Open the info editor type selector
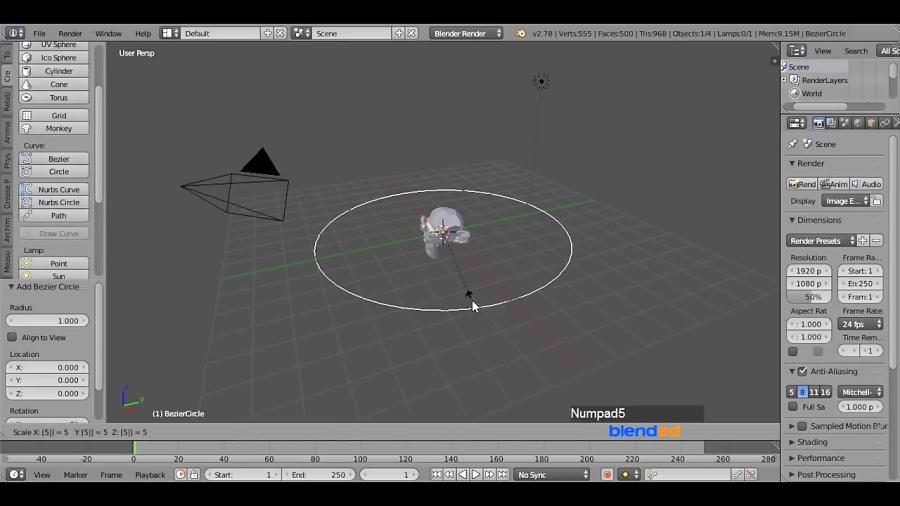Image resolution: width=900 pixels, height=506 pixels. pos(15,33)
